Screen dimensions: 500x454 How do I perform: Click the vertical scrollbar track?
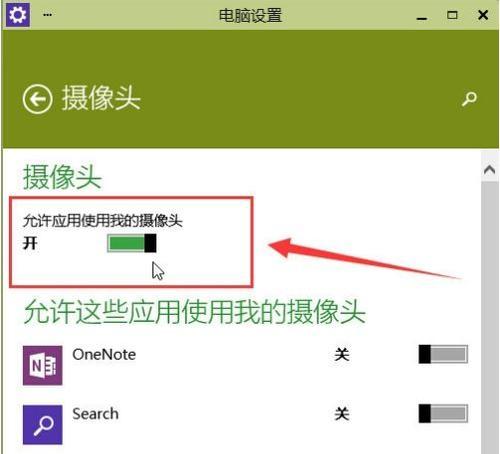tap(489, 317)
